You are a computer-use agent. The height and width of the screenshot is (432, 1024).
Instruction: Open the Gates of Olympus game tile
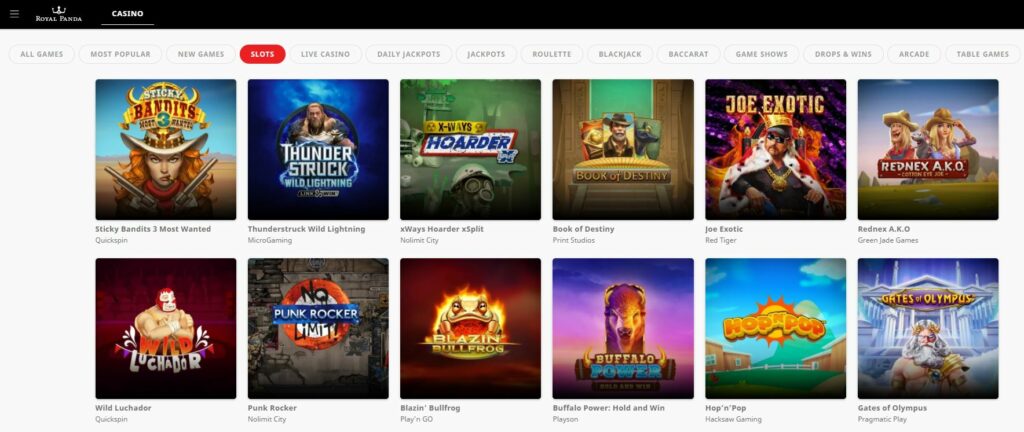pyautogui.click(x=928, y=328)
